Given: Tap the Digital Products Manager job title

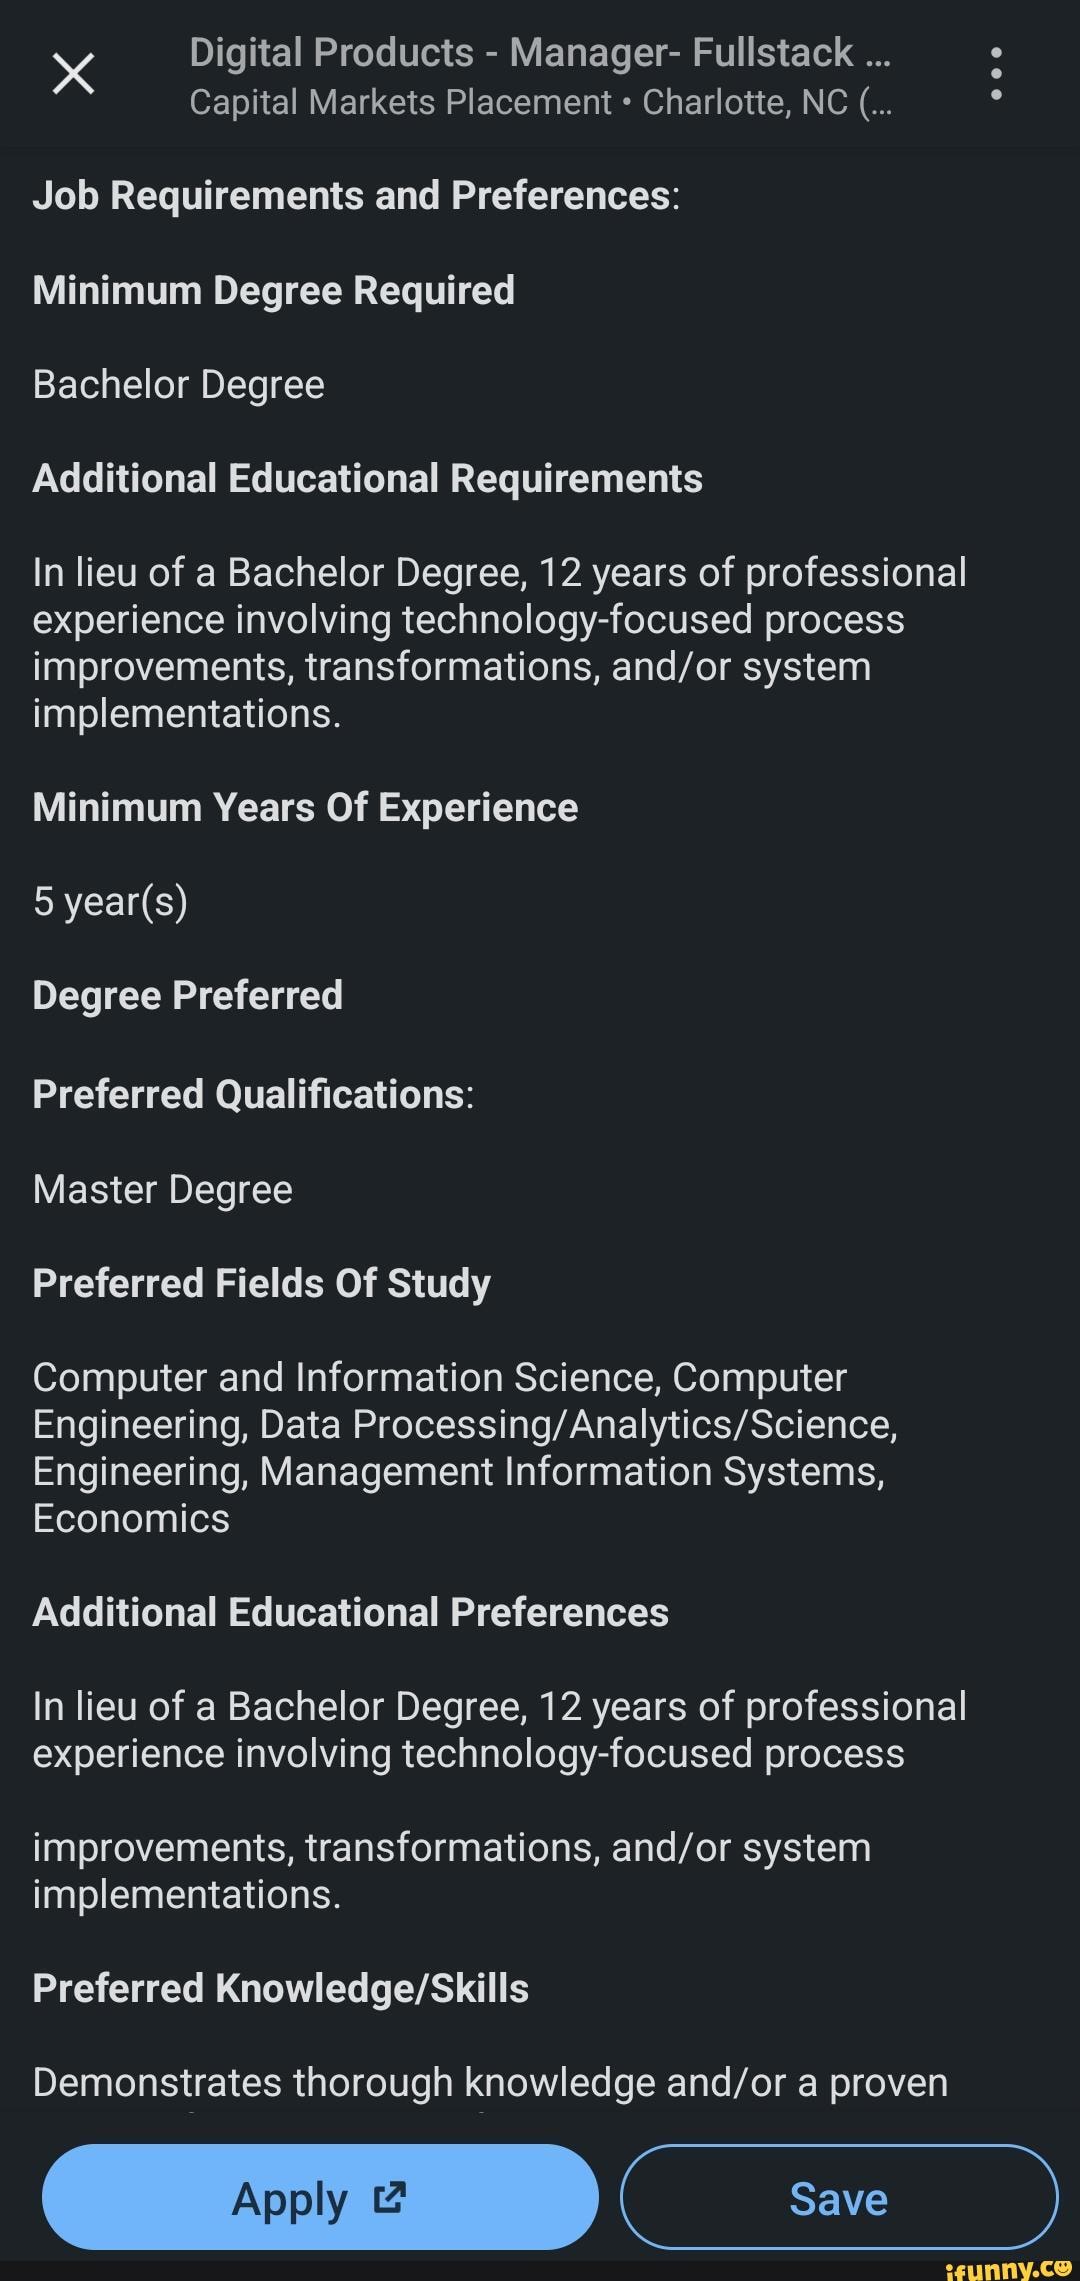Looking at the screenshot, I should point(539,52).
